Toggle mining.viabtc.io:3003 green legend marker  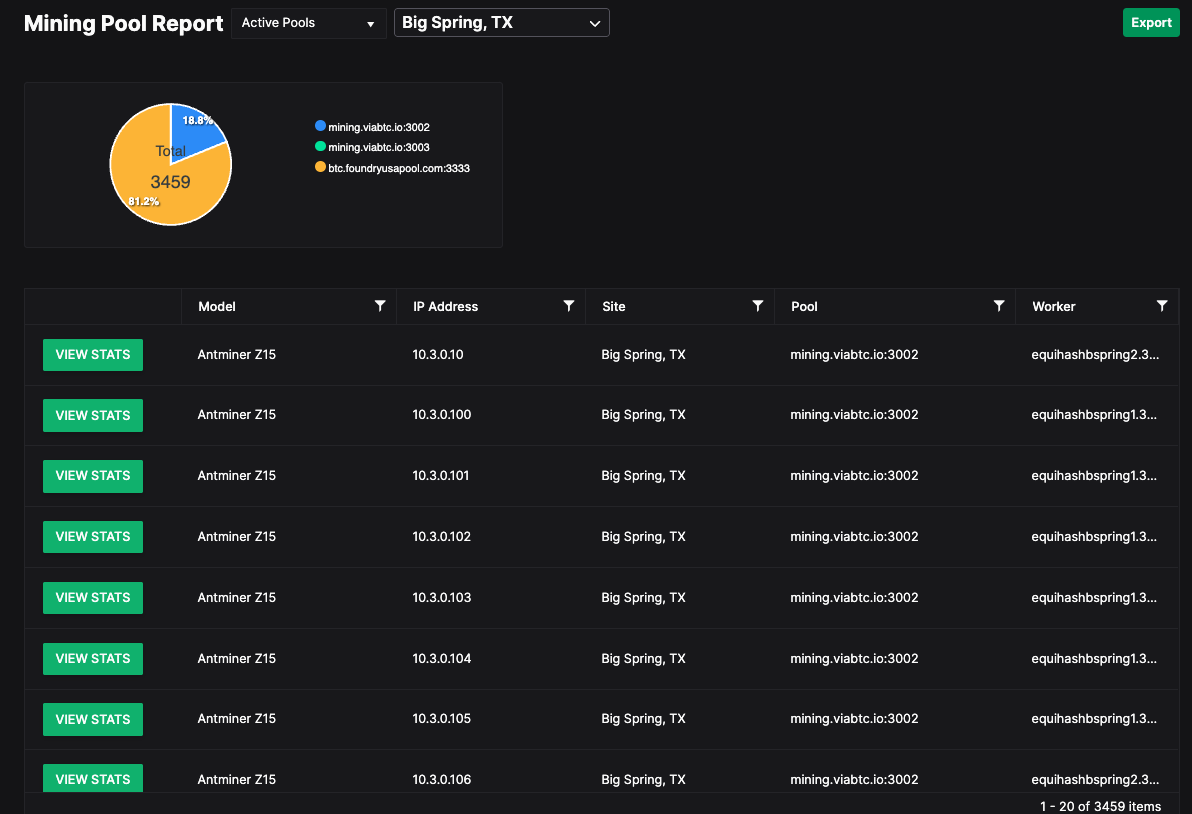(x=320, y=147)
